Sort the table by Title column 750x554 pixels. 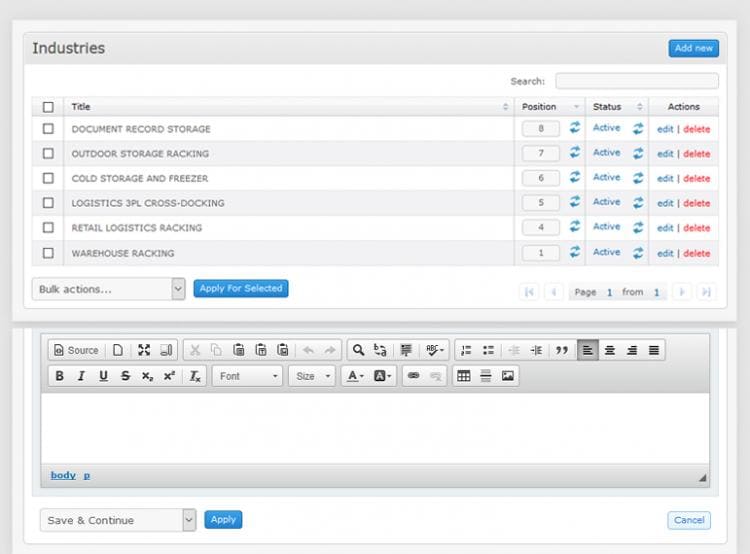288,107
